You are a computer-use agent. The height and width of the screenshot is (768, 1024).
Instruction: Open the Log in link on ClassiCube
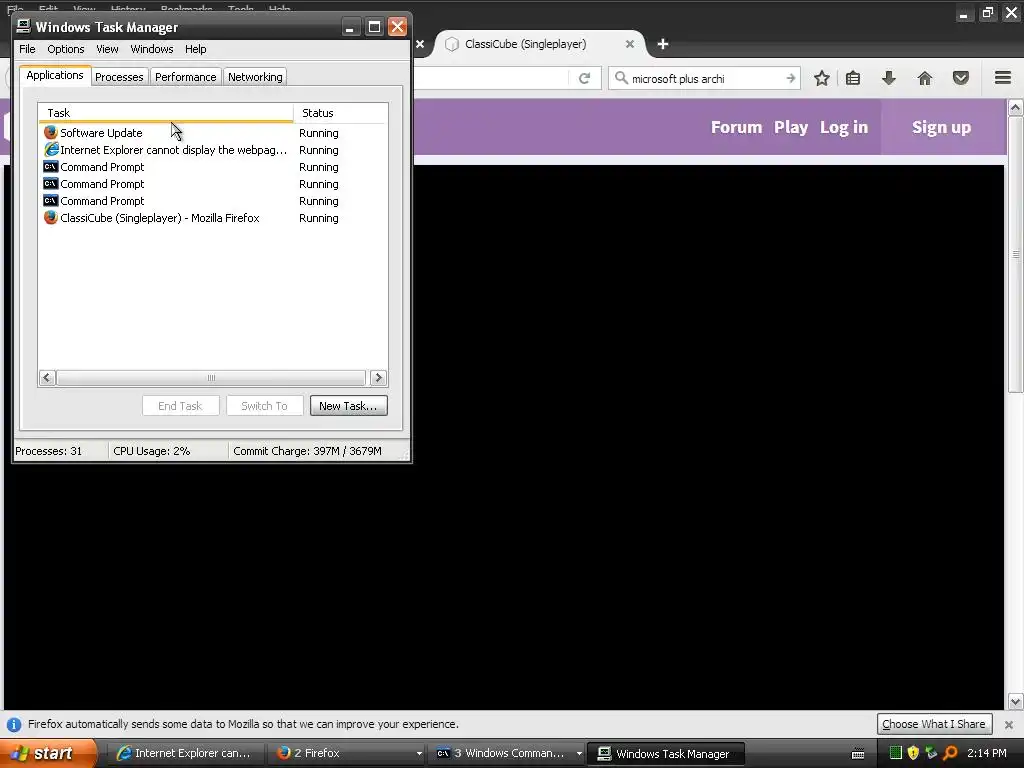coord(844,127)
